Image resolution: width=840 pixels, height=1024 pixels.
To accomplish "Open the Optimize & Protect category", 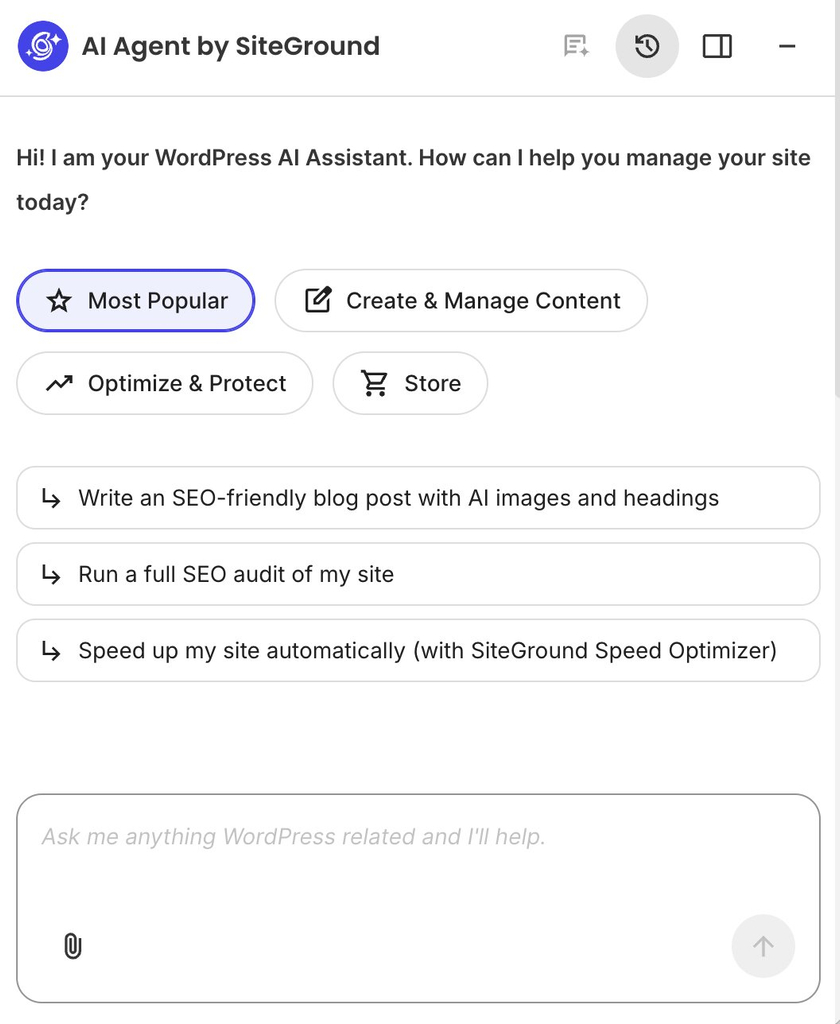I will pyautogui.click(x=165, y=383).
